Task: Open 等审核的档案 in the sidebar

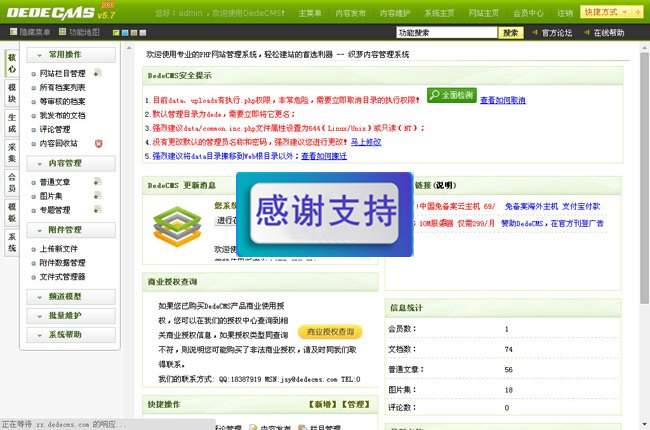Action: tap(62, 102)
